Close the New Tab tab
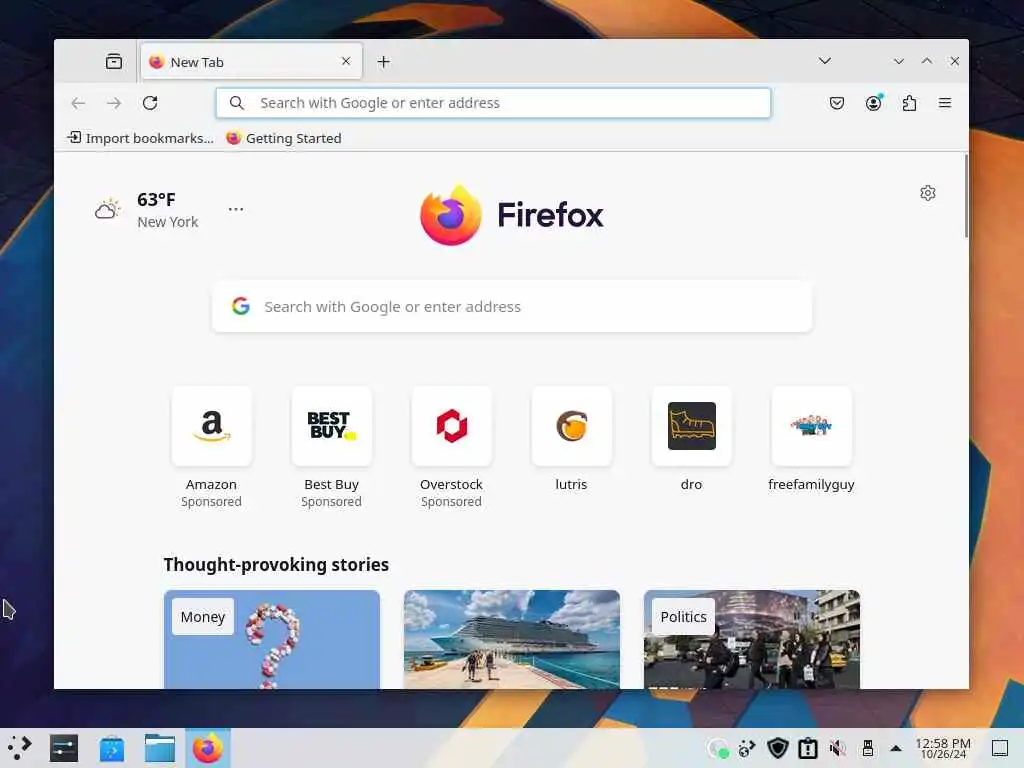Viewport: 1024px width, 768px height. tap(346, 61)
